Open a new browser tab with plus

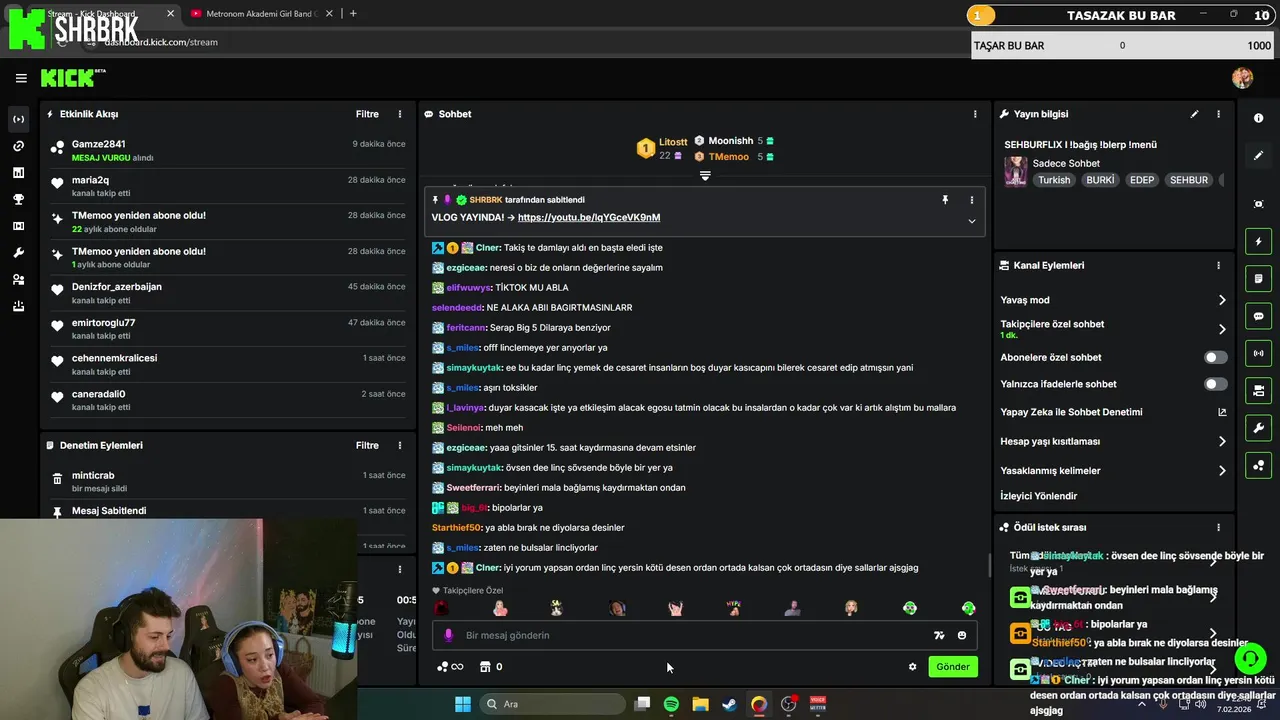click(x=353, y=14)
